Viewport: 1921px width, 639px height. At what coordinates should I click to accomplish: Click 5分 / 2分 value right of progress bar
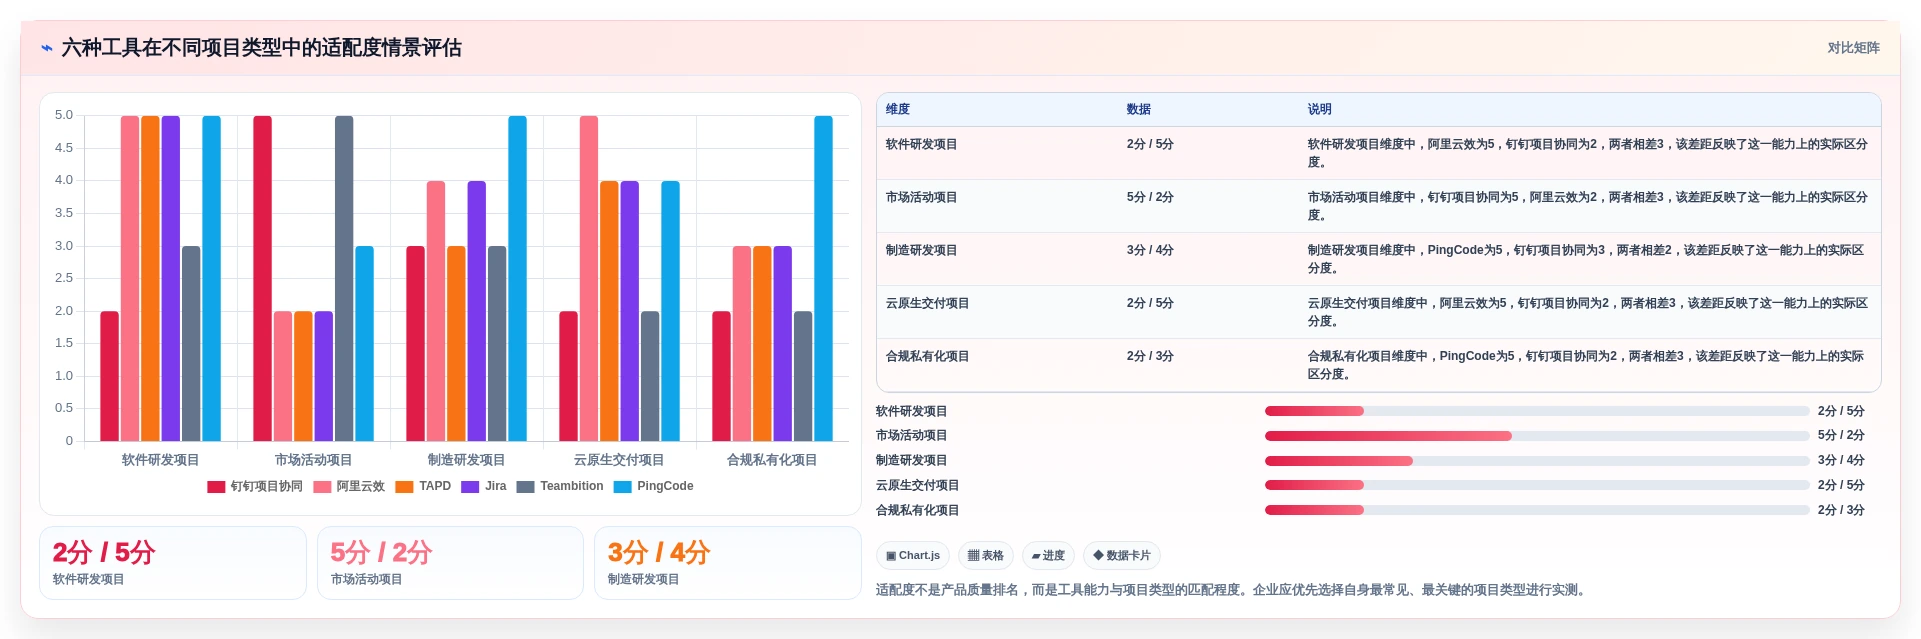pyautogui.click(x=1841, y=436)
